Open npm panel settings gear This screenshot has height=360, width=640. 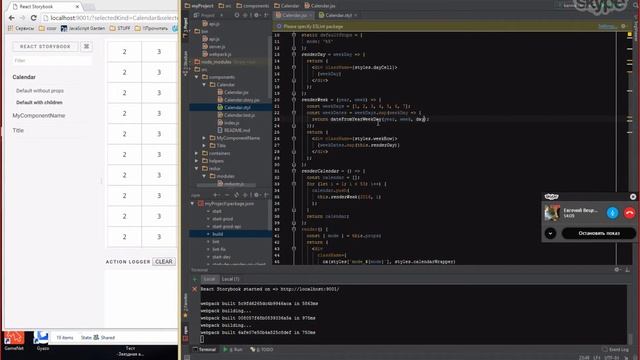pyautogui.click(x=256, y=195)
